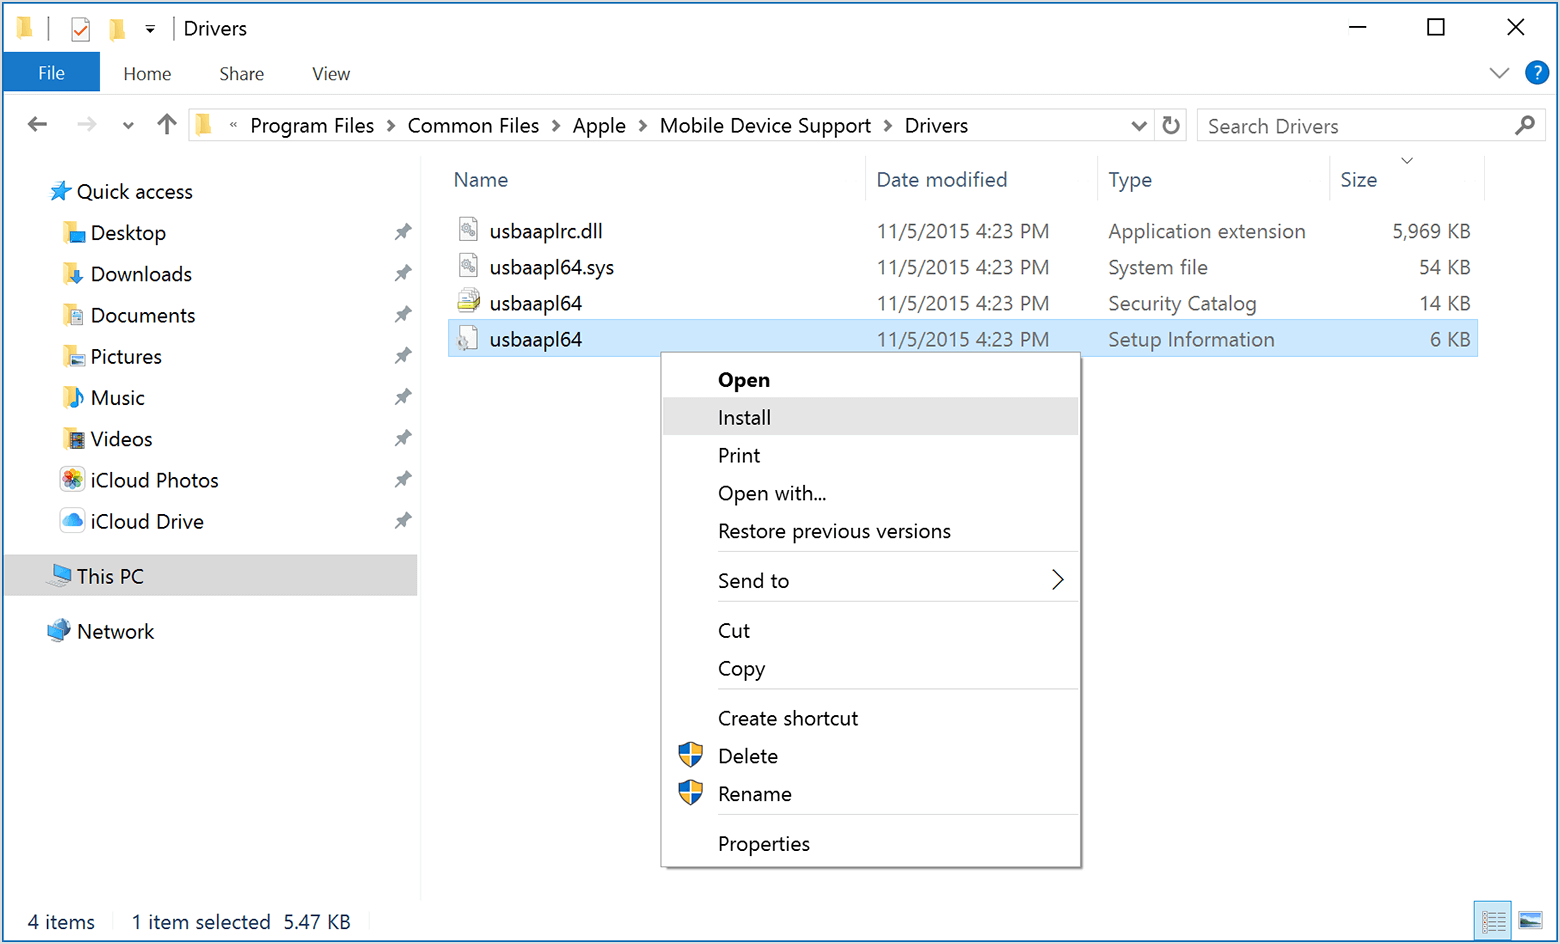The height and width of the screenshot is (944, 1560).
Task: Open the recent locations dropdown arrow
Action: [128, 126]
